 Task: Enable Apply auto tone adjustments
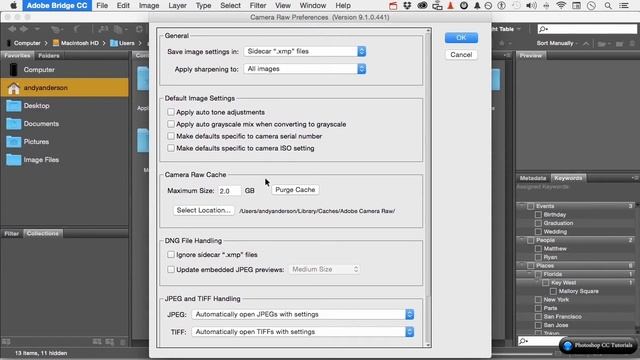[171, 112]
